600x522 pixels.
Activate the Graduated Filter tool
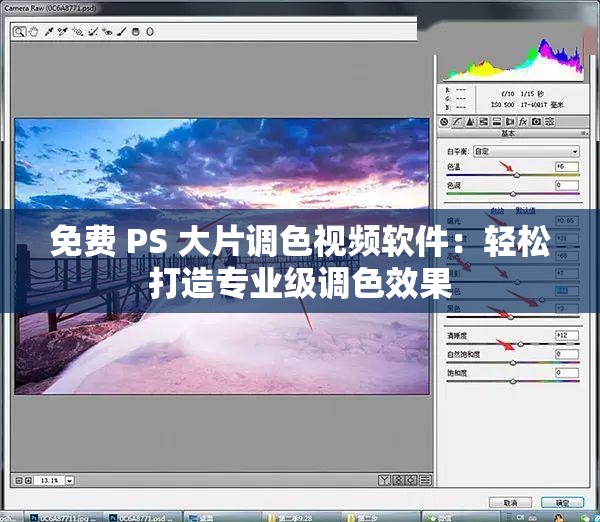[x=135, y=31]
